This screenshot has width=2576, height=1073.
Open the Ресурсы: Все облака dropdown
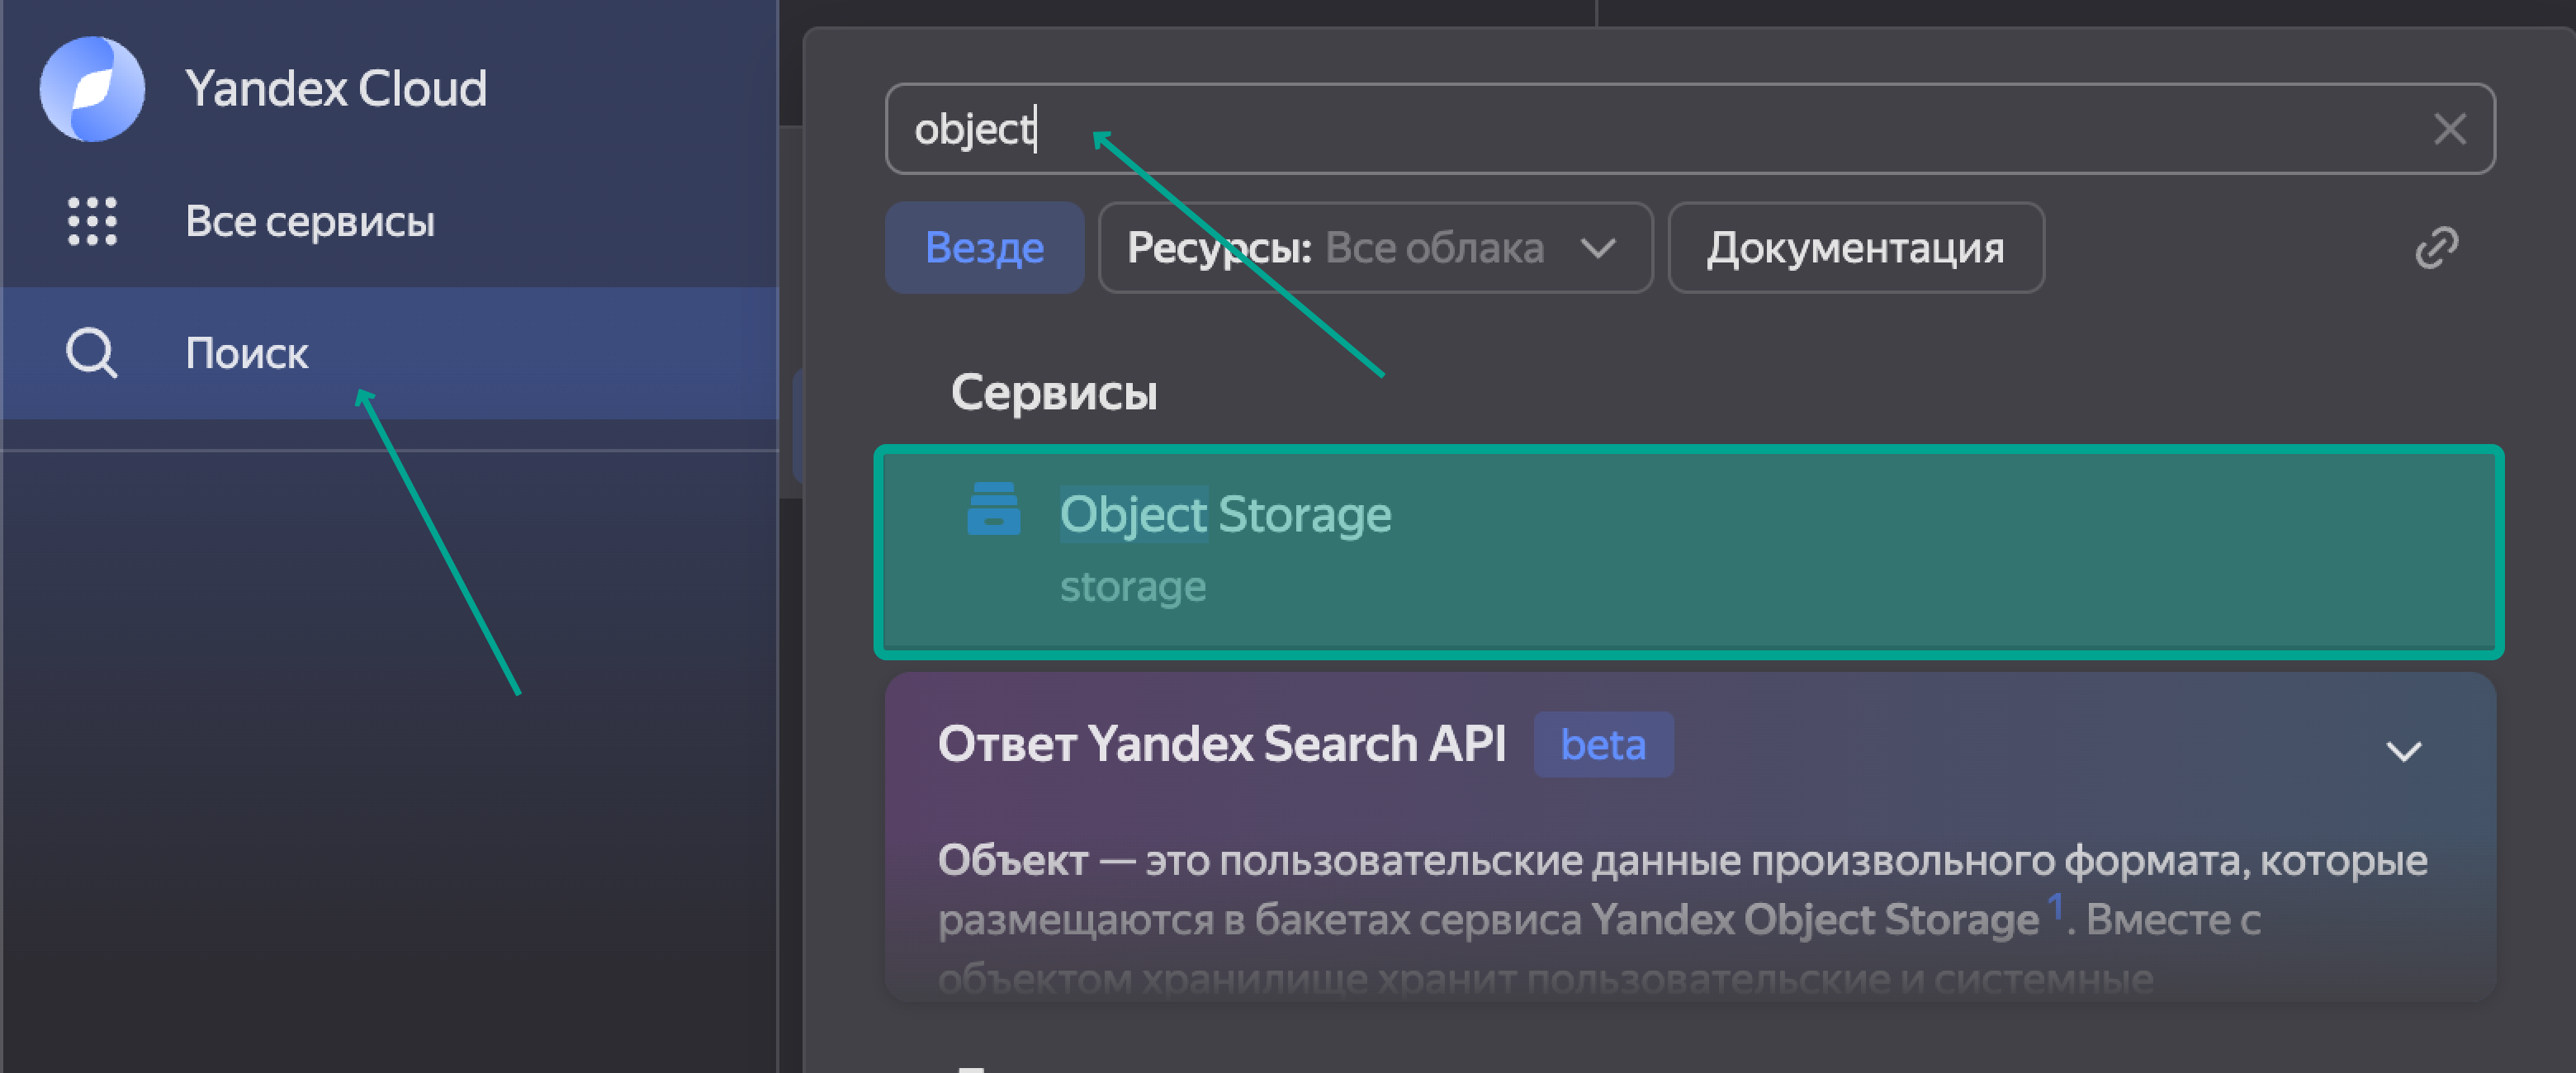click(1374, 248)
